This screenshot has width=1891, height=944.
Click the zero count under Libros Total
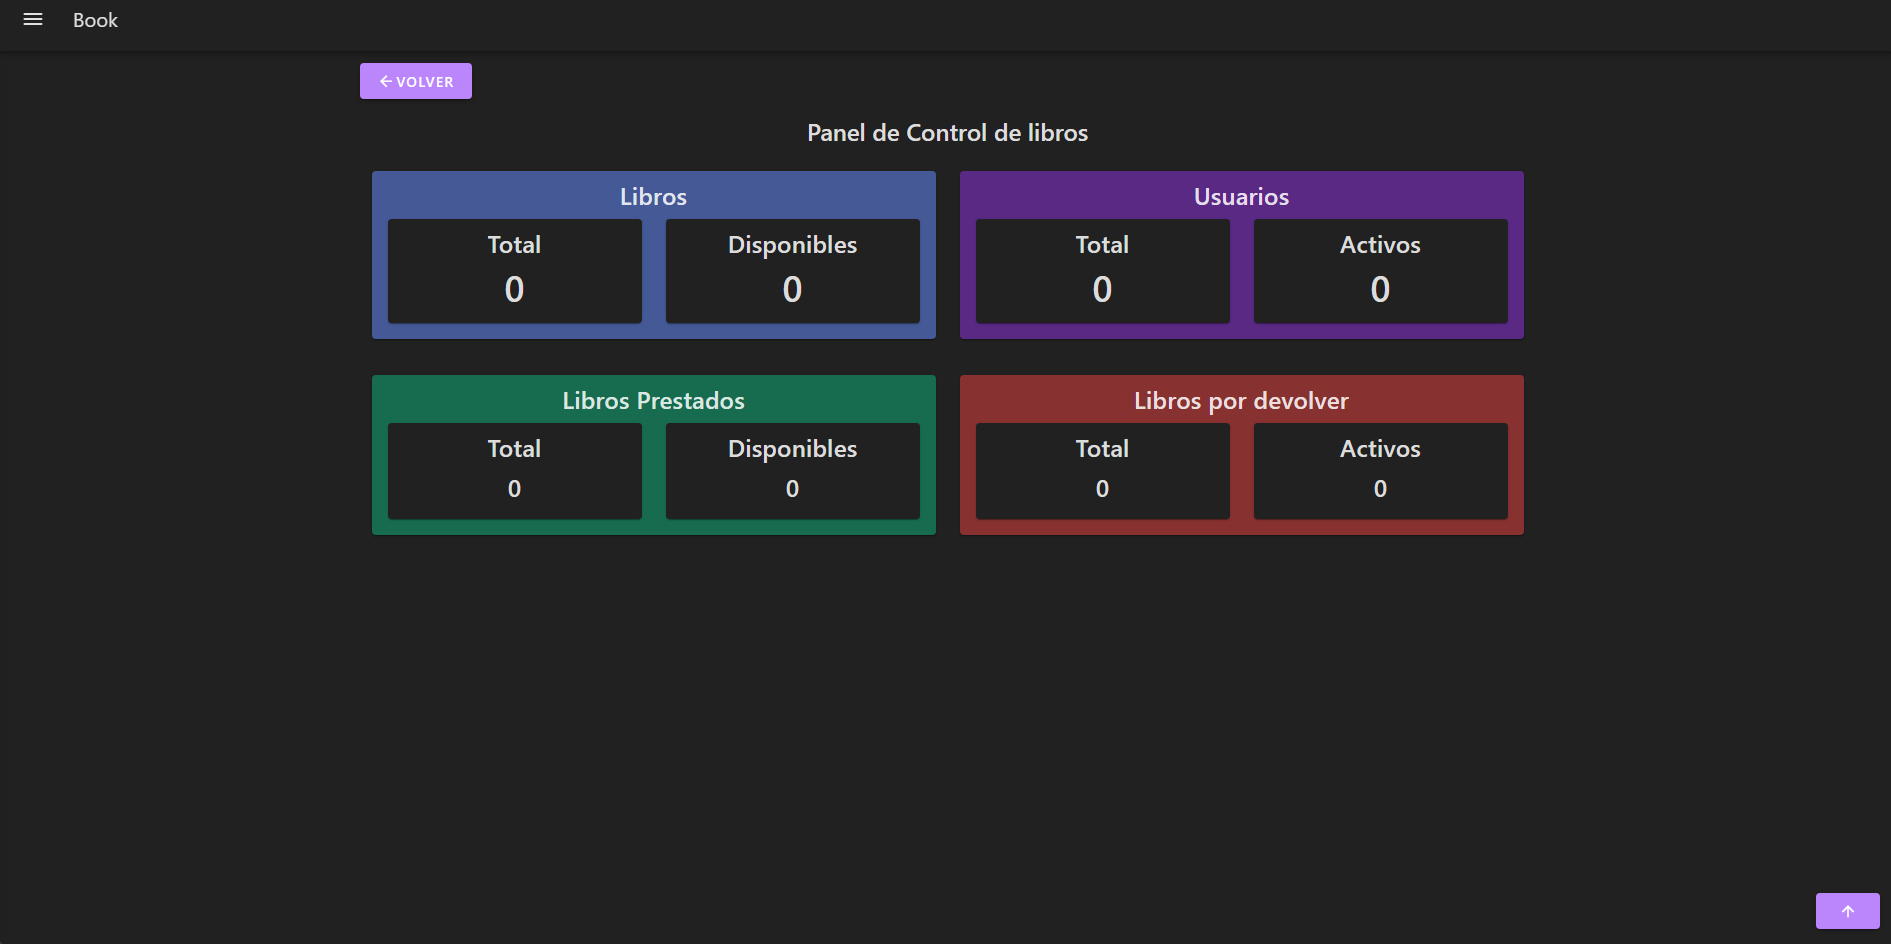(x=514, y=290)
